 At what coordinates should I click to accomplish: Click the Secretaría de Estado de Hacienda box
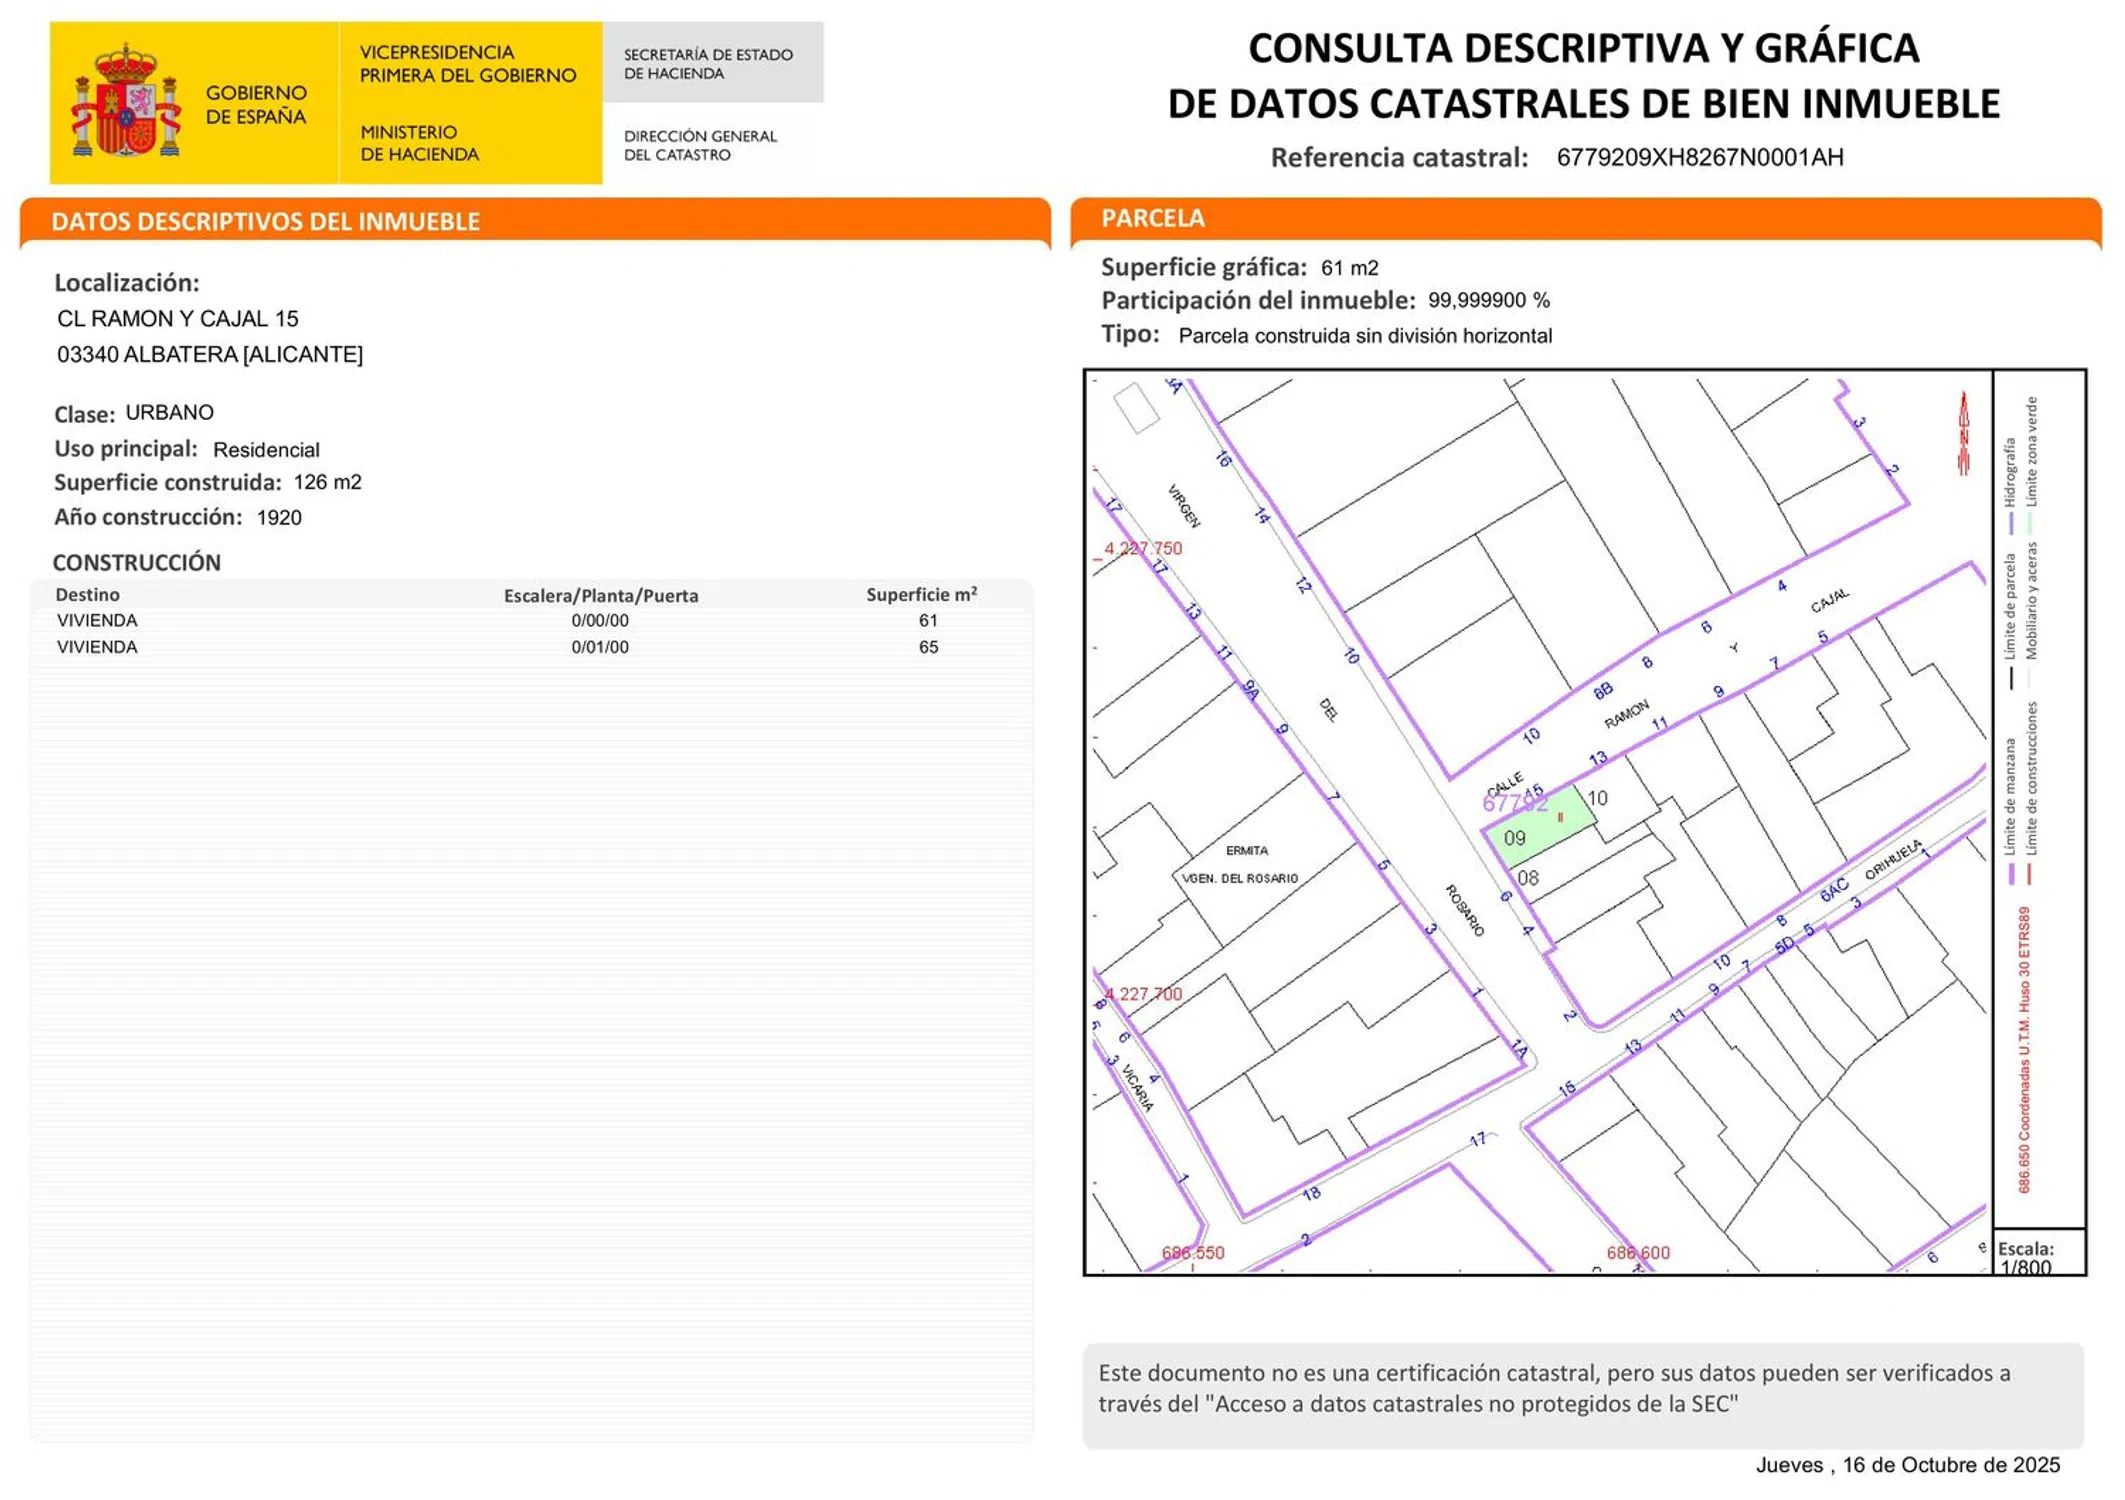711,63
